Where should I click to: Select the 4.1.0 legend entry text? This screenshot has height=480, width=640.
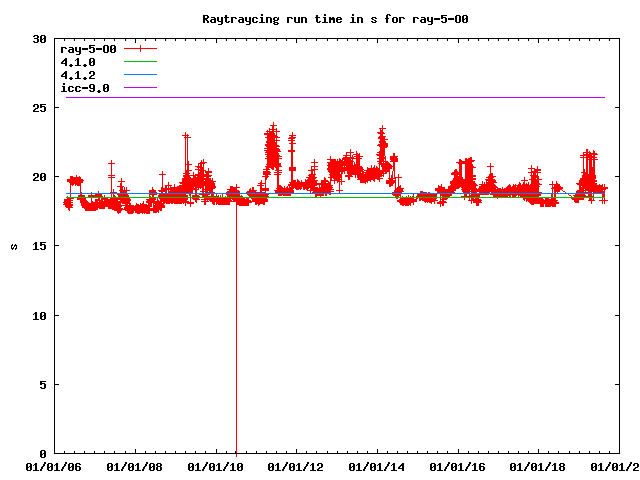(77, 62)
